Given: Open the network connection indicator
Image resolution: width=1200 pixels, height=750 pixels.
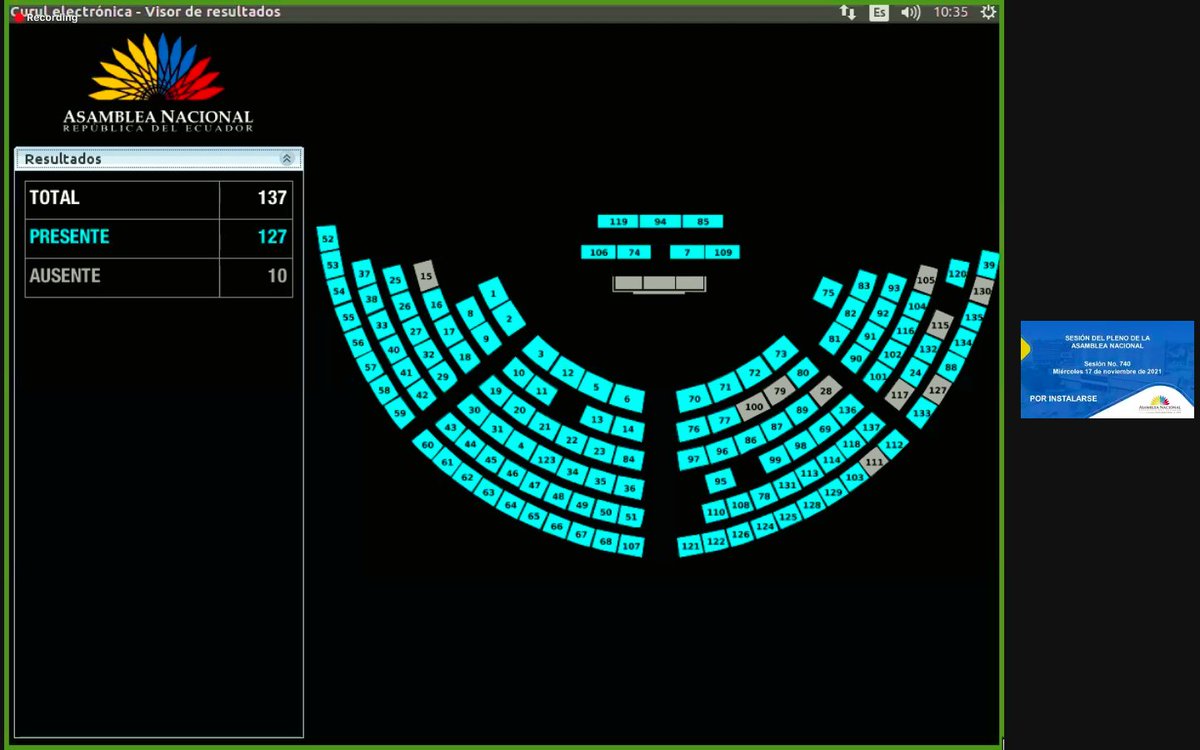Looking at the screenshot, I should click(847, 12).
